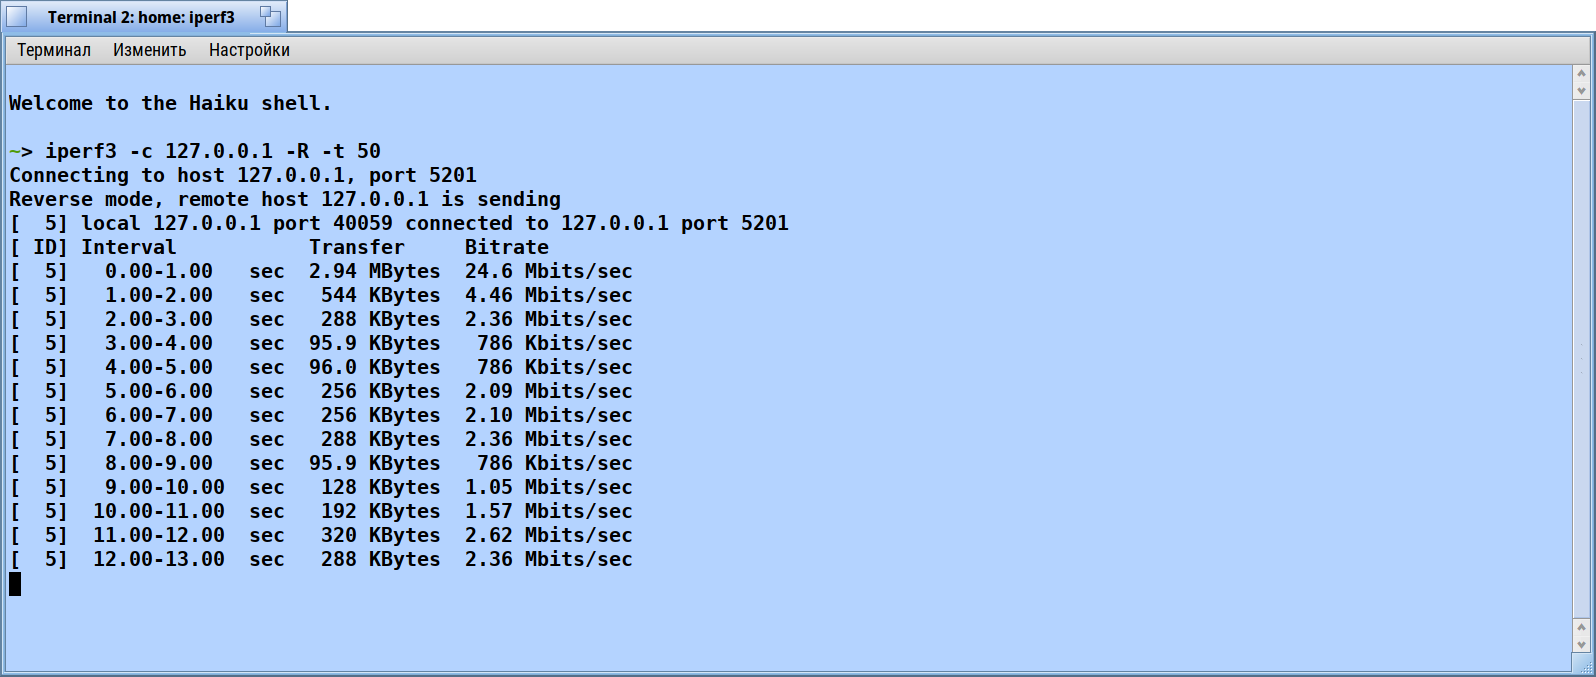This screenshot has width=1596, height=677.
Task: Click the 'local 127.0.0.1 port 40059 connected' line
Action: point(399,223)
